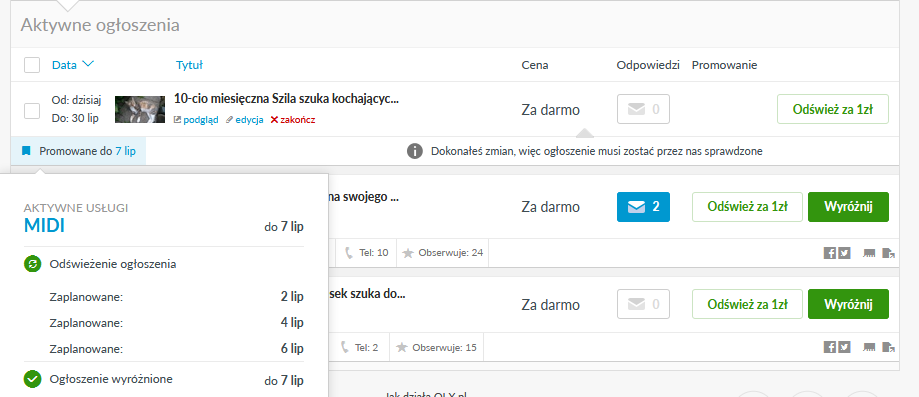The width and height of the screenshot is (919, 397).
Task: Click 'Odśwież za 1zł' for the Szila ad
Action: tap(833, 109)
